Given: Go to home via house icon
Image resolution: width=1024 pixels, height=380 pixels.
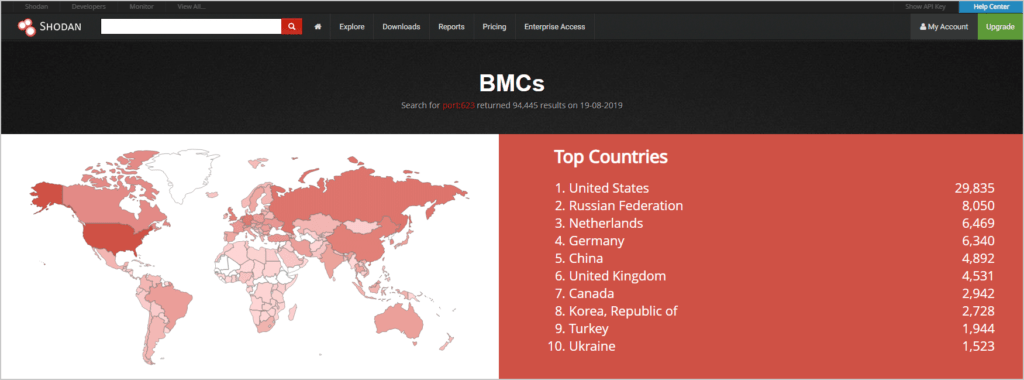Looking at the screenshot, I should coord(318,27).
